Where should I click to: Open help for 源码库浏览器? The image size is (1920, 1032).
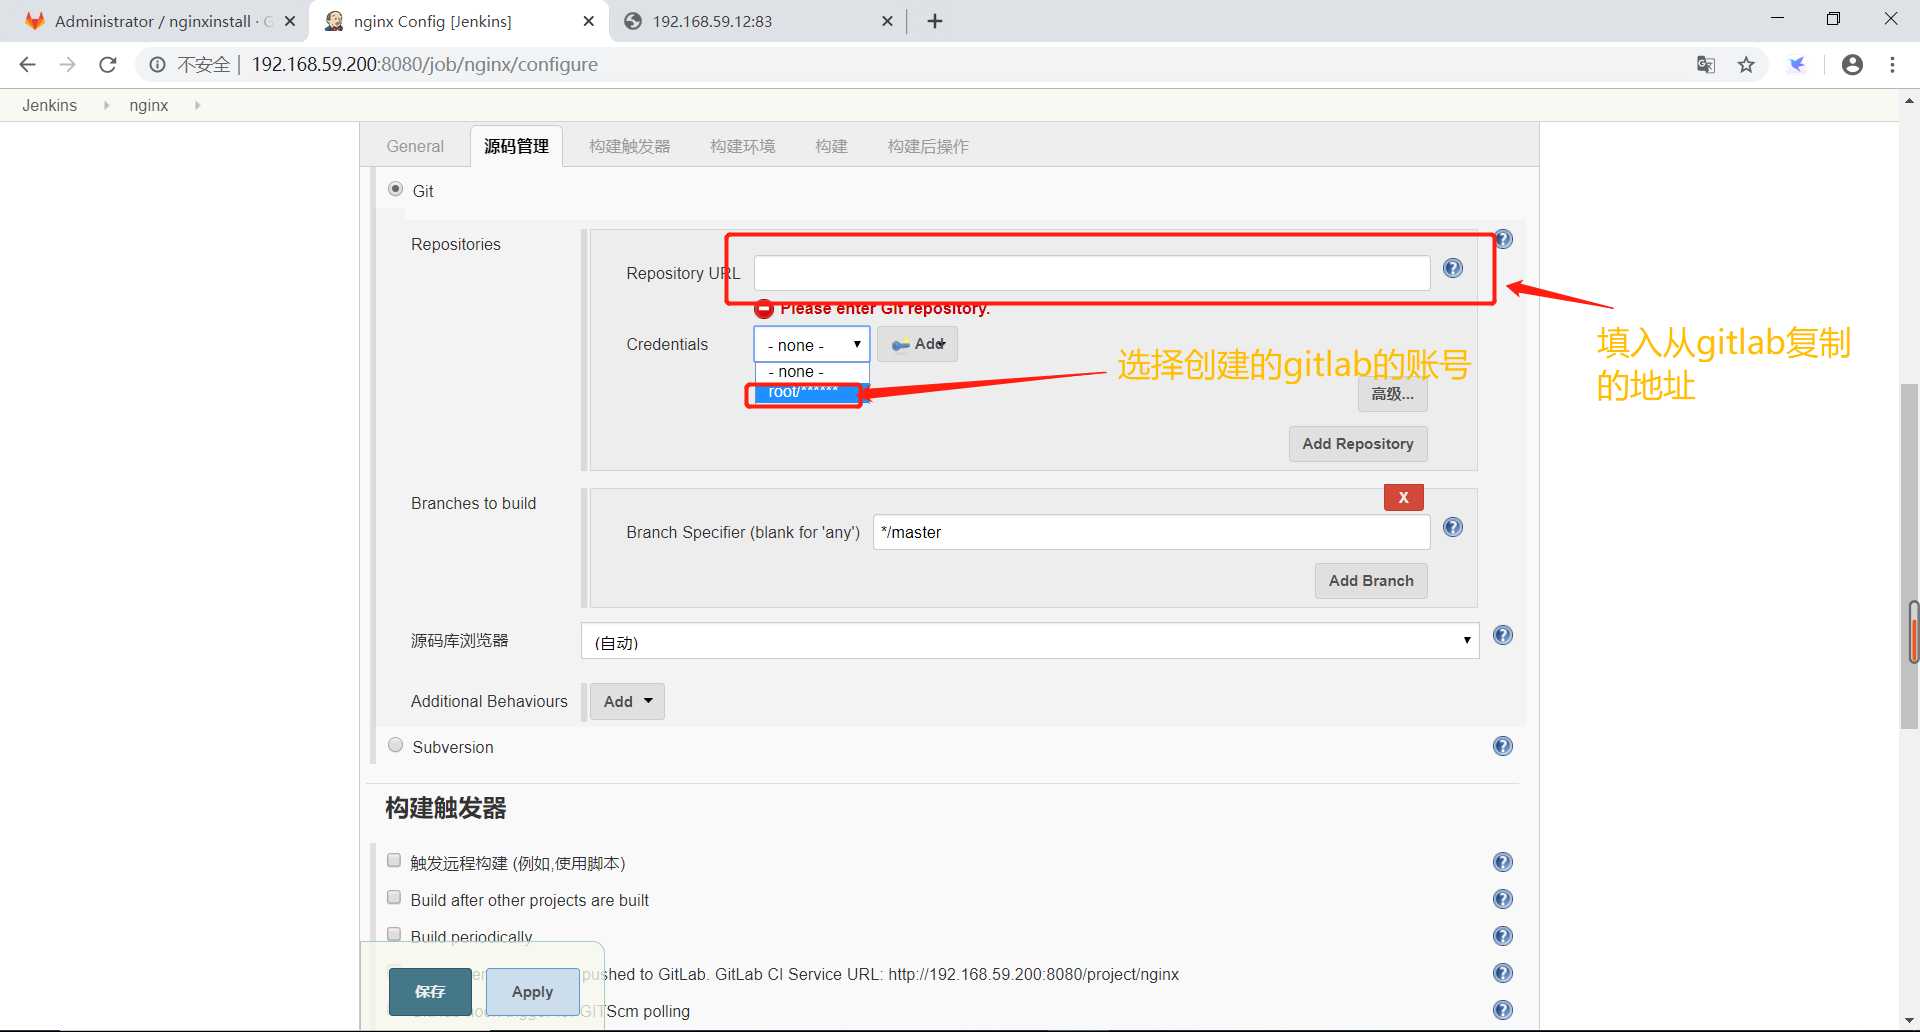coord(1502,635)
